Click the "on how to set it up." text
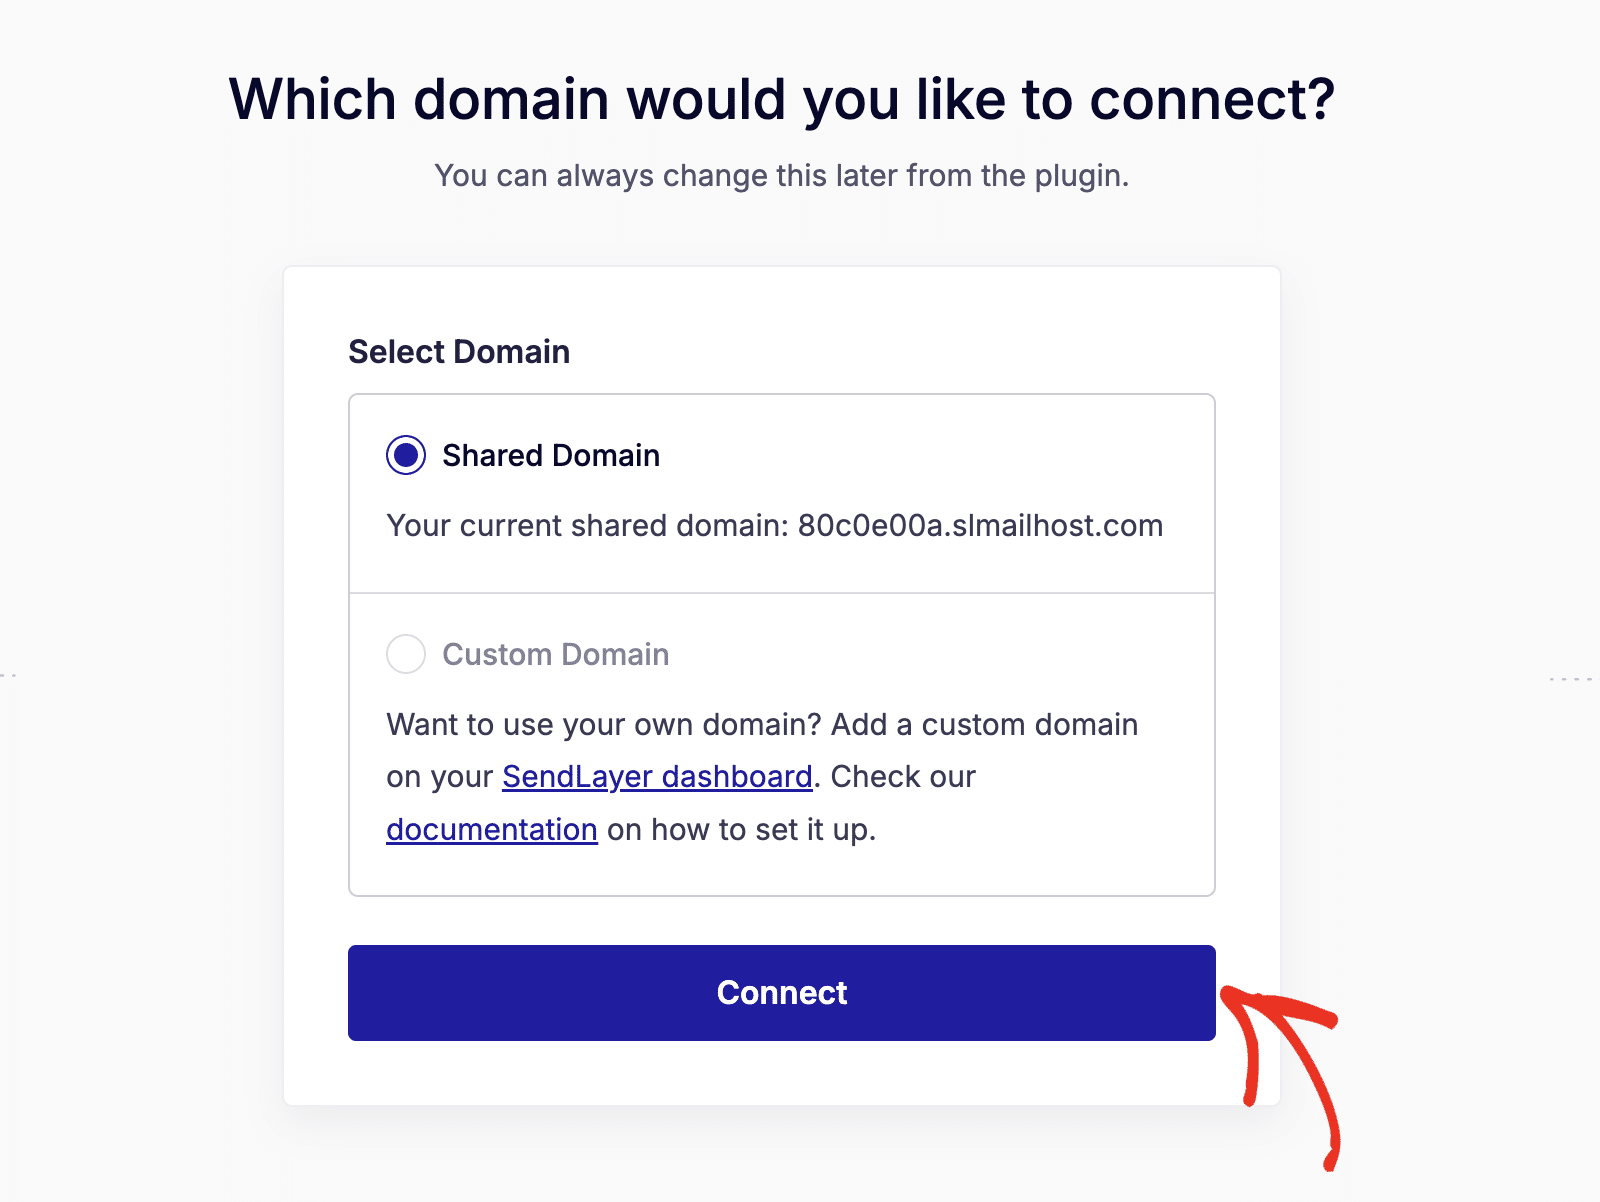This screenshot has height=1202, width=1600. coord(741,830)
